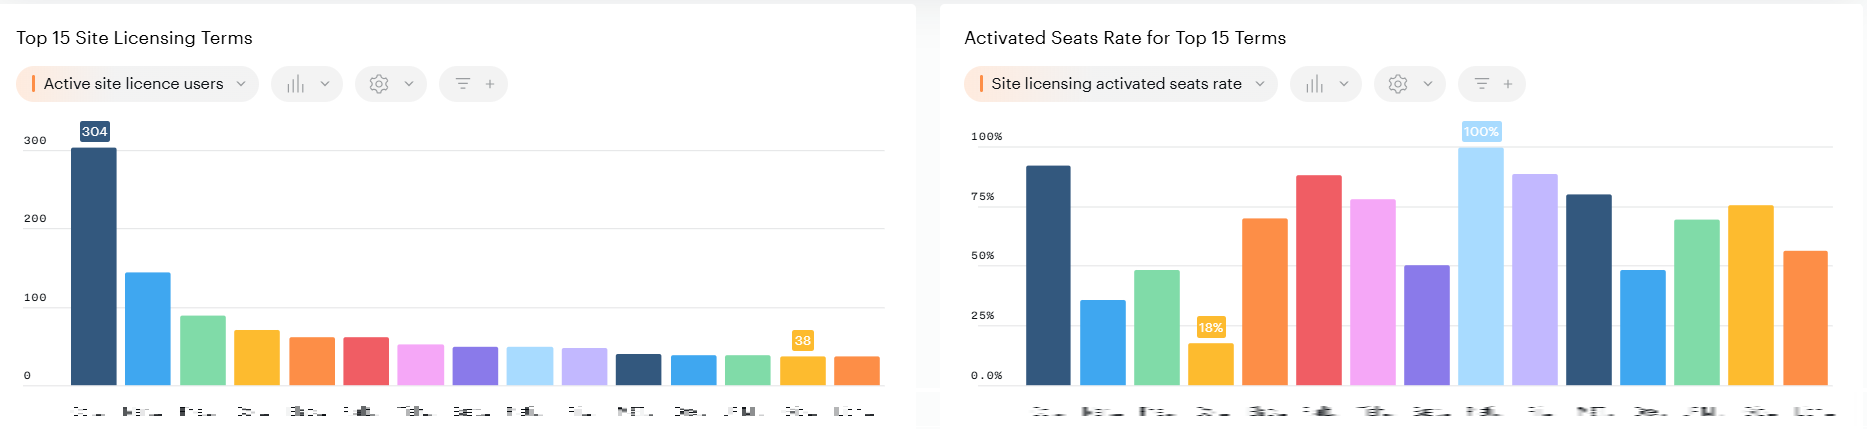Open chart type icon in Activated Seats panel
The width and height of the screenshot is (1867, 429).
1314,84
